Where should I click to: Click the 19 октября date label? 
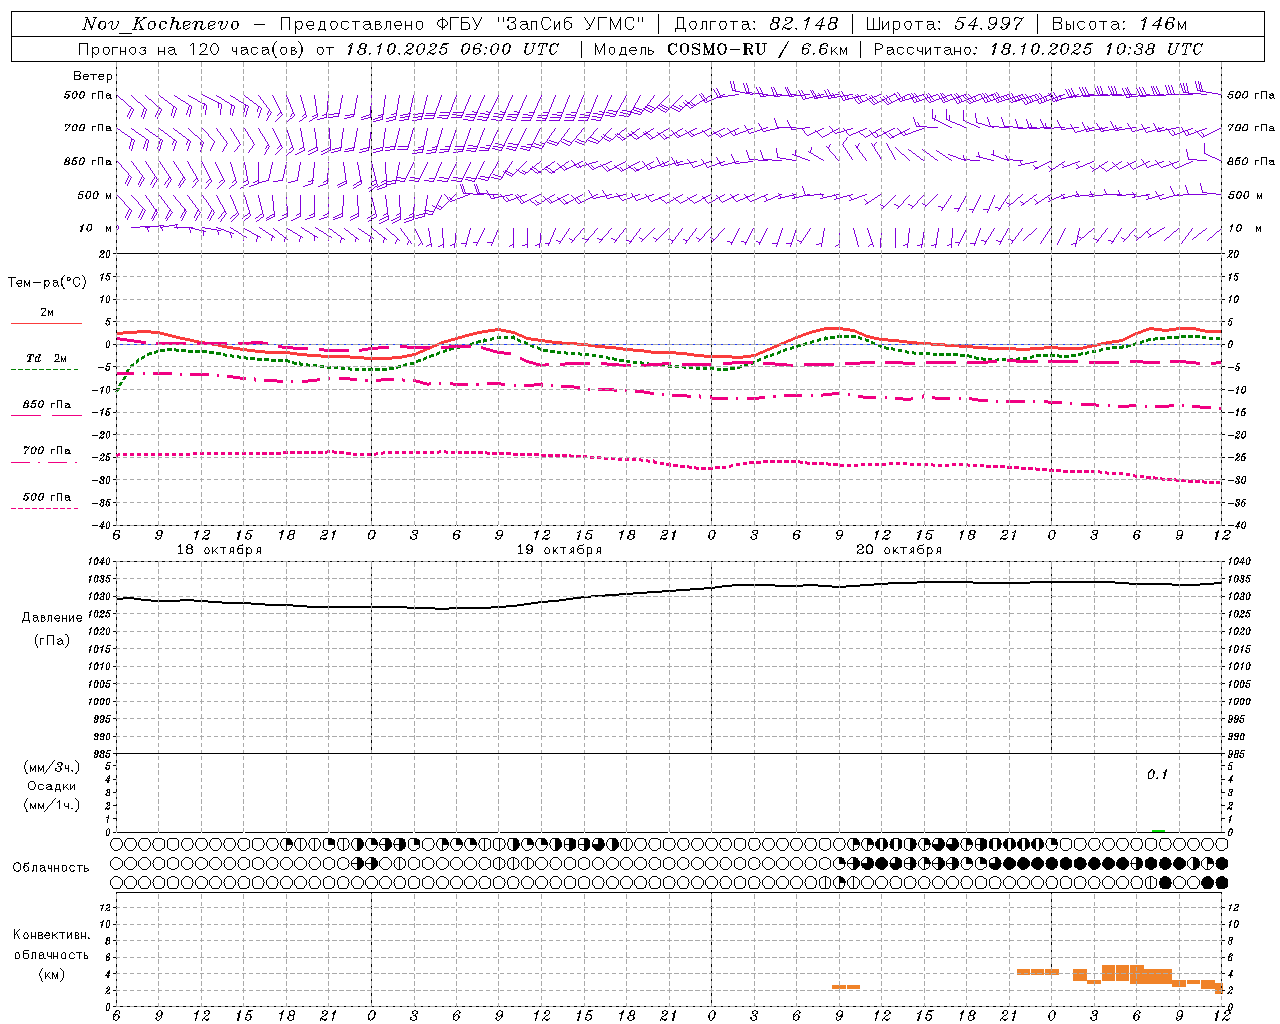tap(559, 550)
